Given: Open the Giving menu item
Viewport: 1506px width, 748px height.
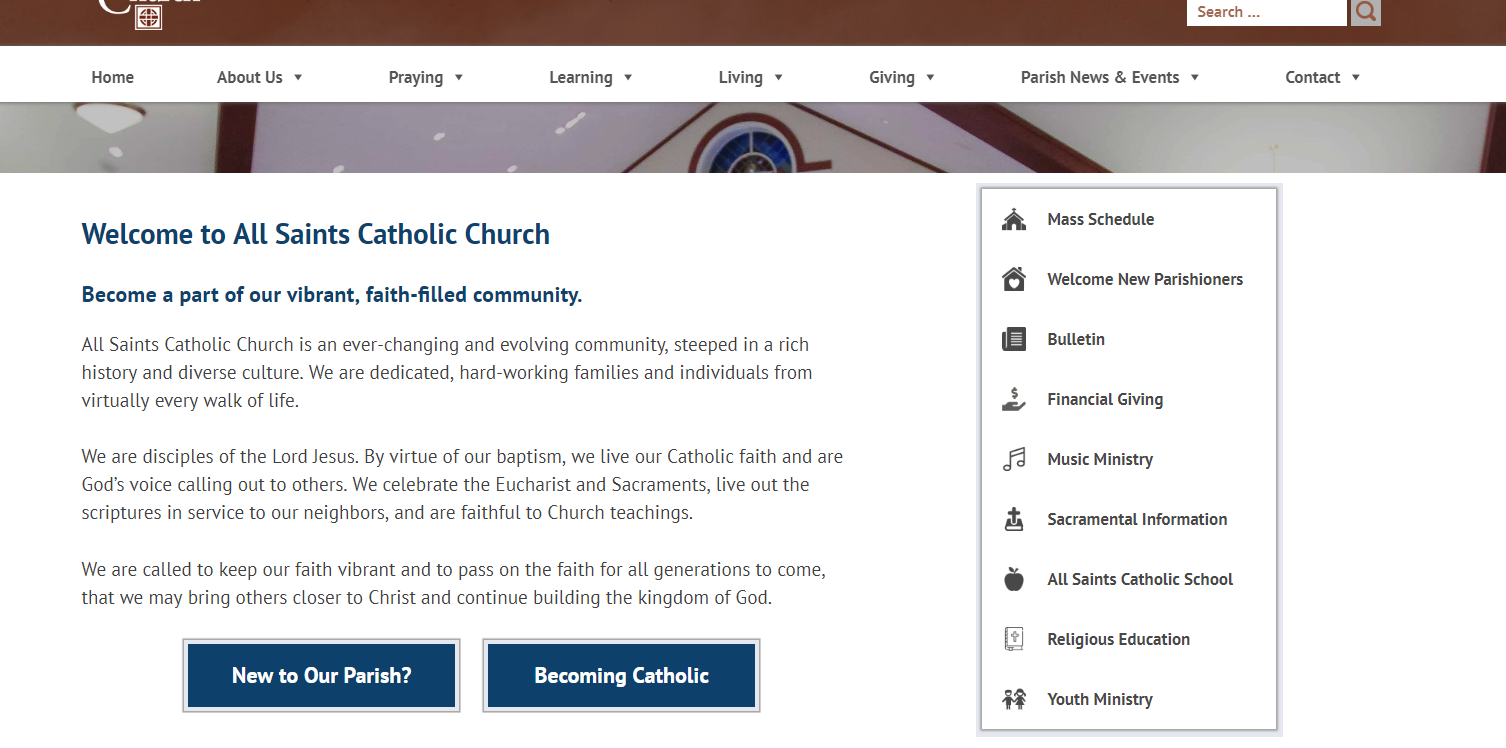Looking at the screenshot, I should coord(892,78).
